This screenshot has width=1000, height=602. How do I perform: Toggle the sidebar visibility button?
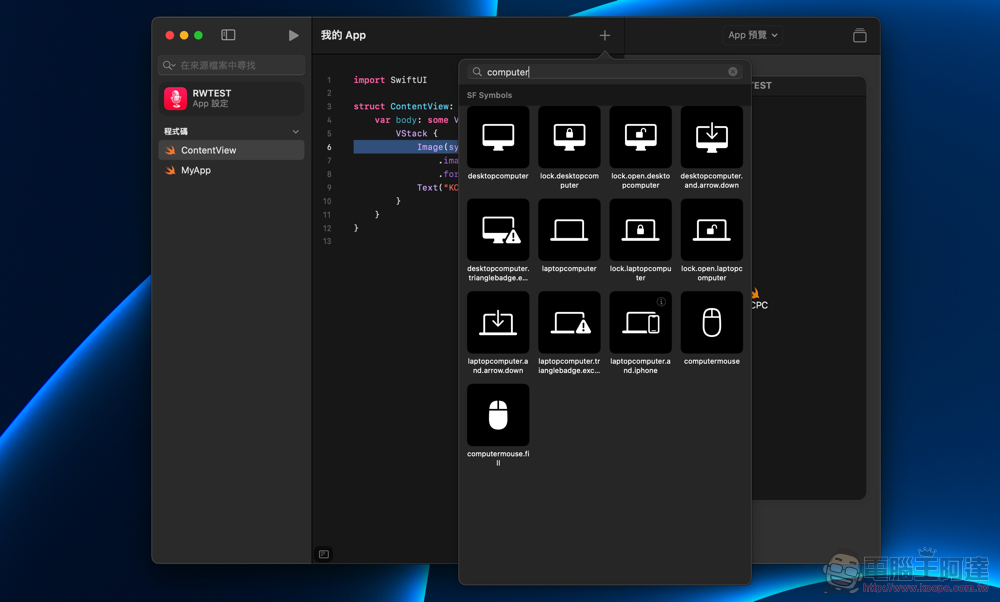[228, 35]
